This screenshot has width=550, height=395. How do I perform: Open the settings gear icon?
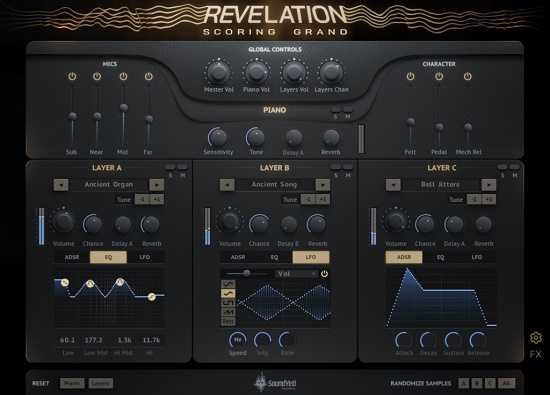[x=536, y=338]
